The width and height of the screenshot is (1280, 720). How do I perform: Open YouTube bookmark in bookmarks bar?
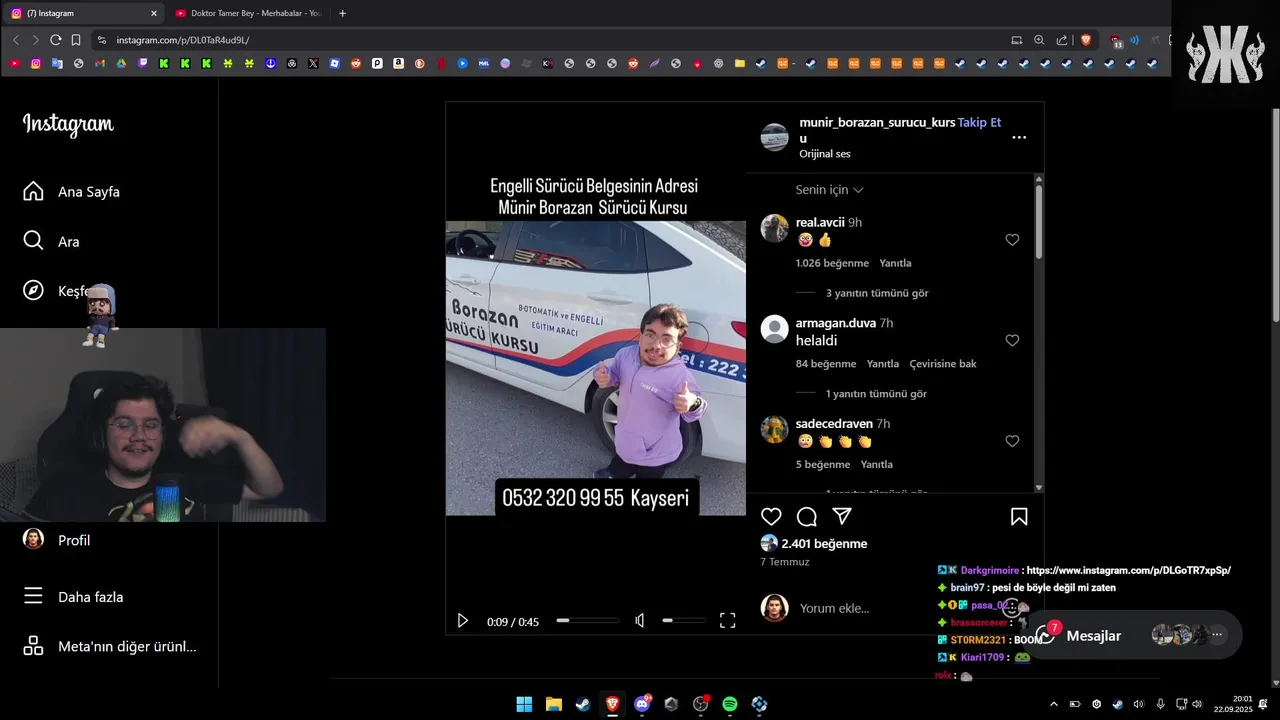[15, 63]
